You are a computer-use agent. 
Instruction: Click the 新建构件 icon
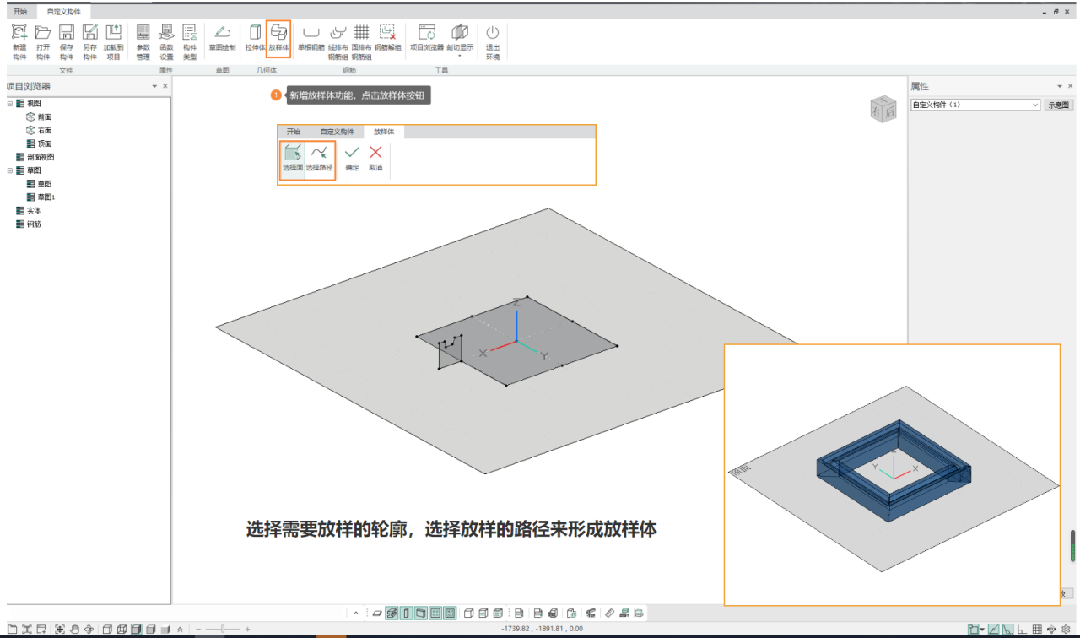(19, 39)
